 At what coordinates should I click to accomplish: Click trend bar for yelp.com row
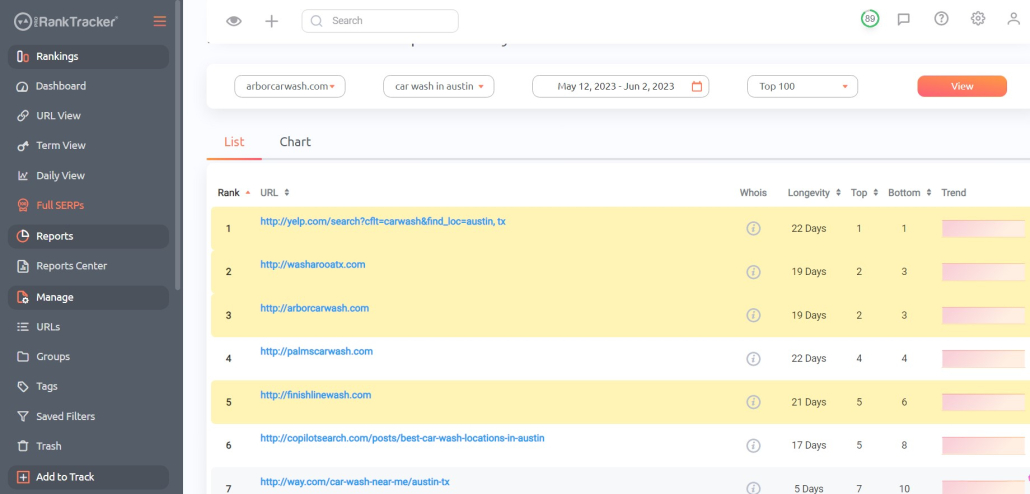[x=983, y=229]
